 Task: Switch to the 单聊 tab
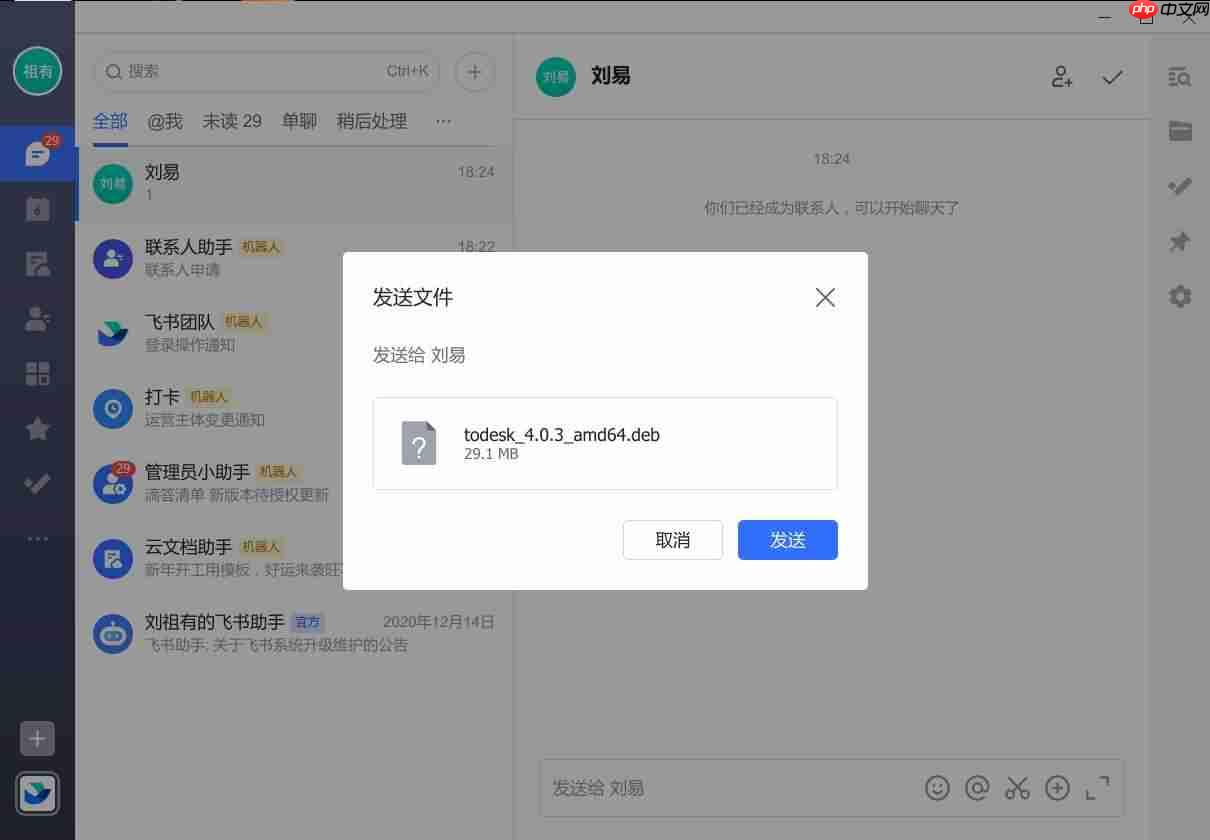(299, 121)
